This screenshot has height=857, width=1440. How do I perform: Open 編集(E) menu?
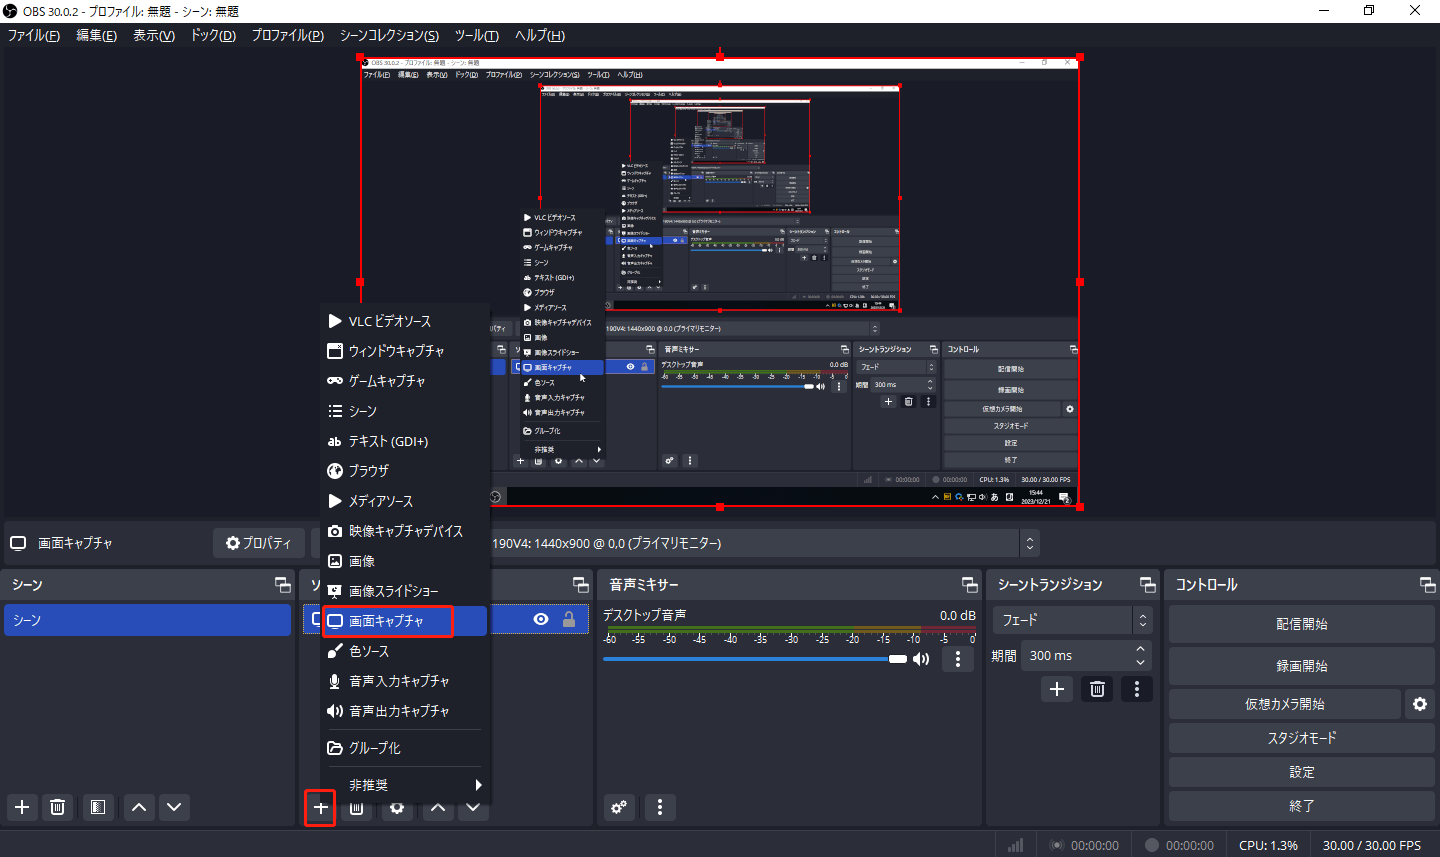tap(96, 35)
